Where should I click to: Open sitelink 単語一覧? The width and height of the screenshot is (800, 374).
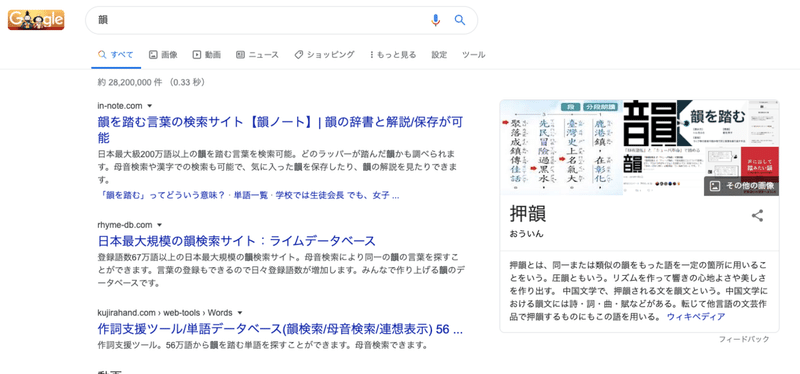251,195
